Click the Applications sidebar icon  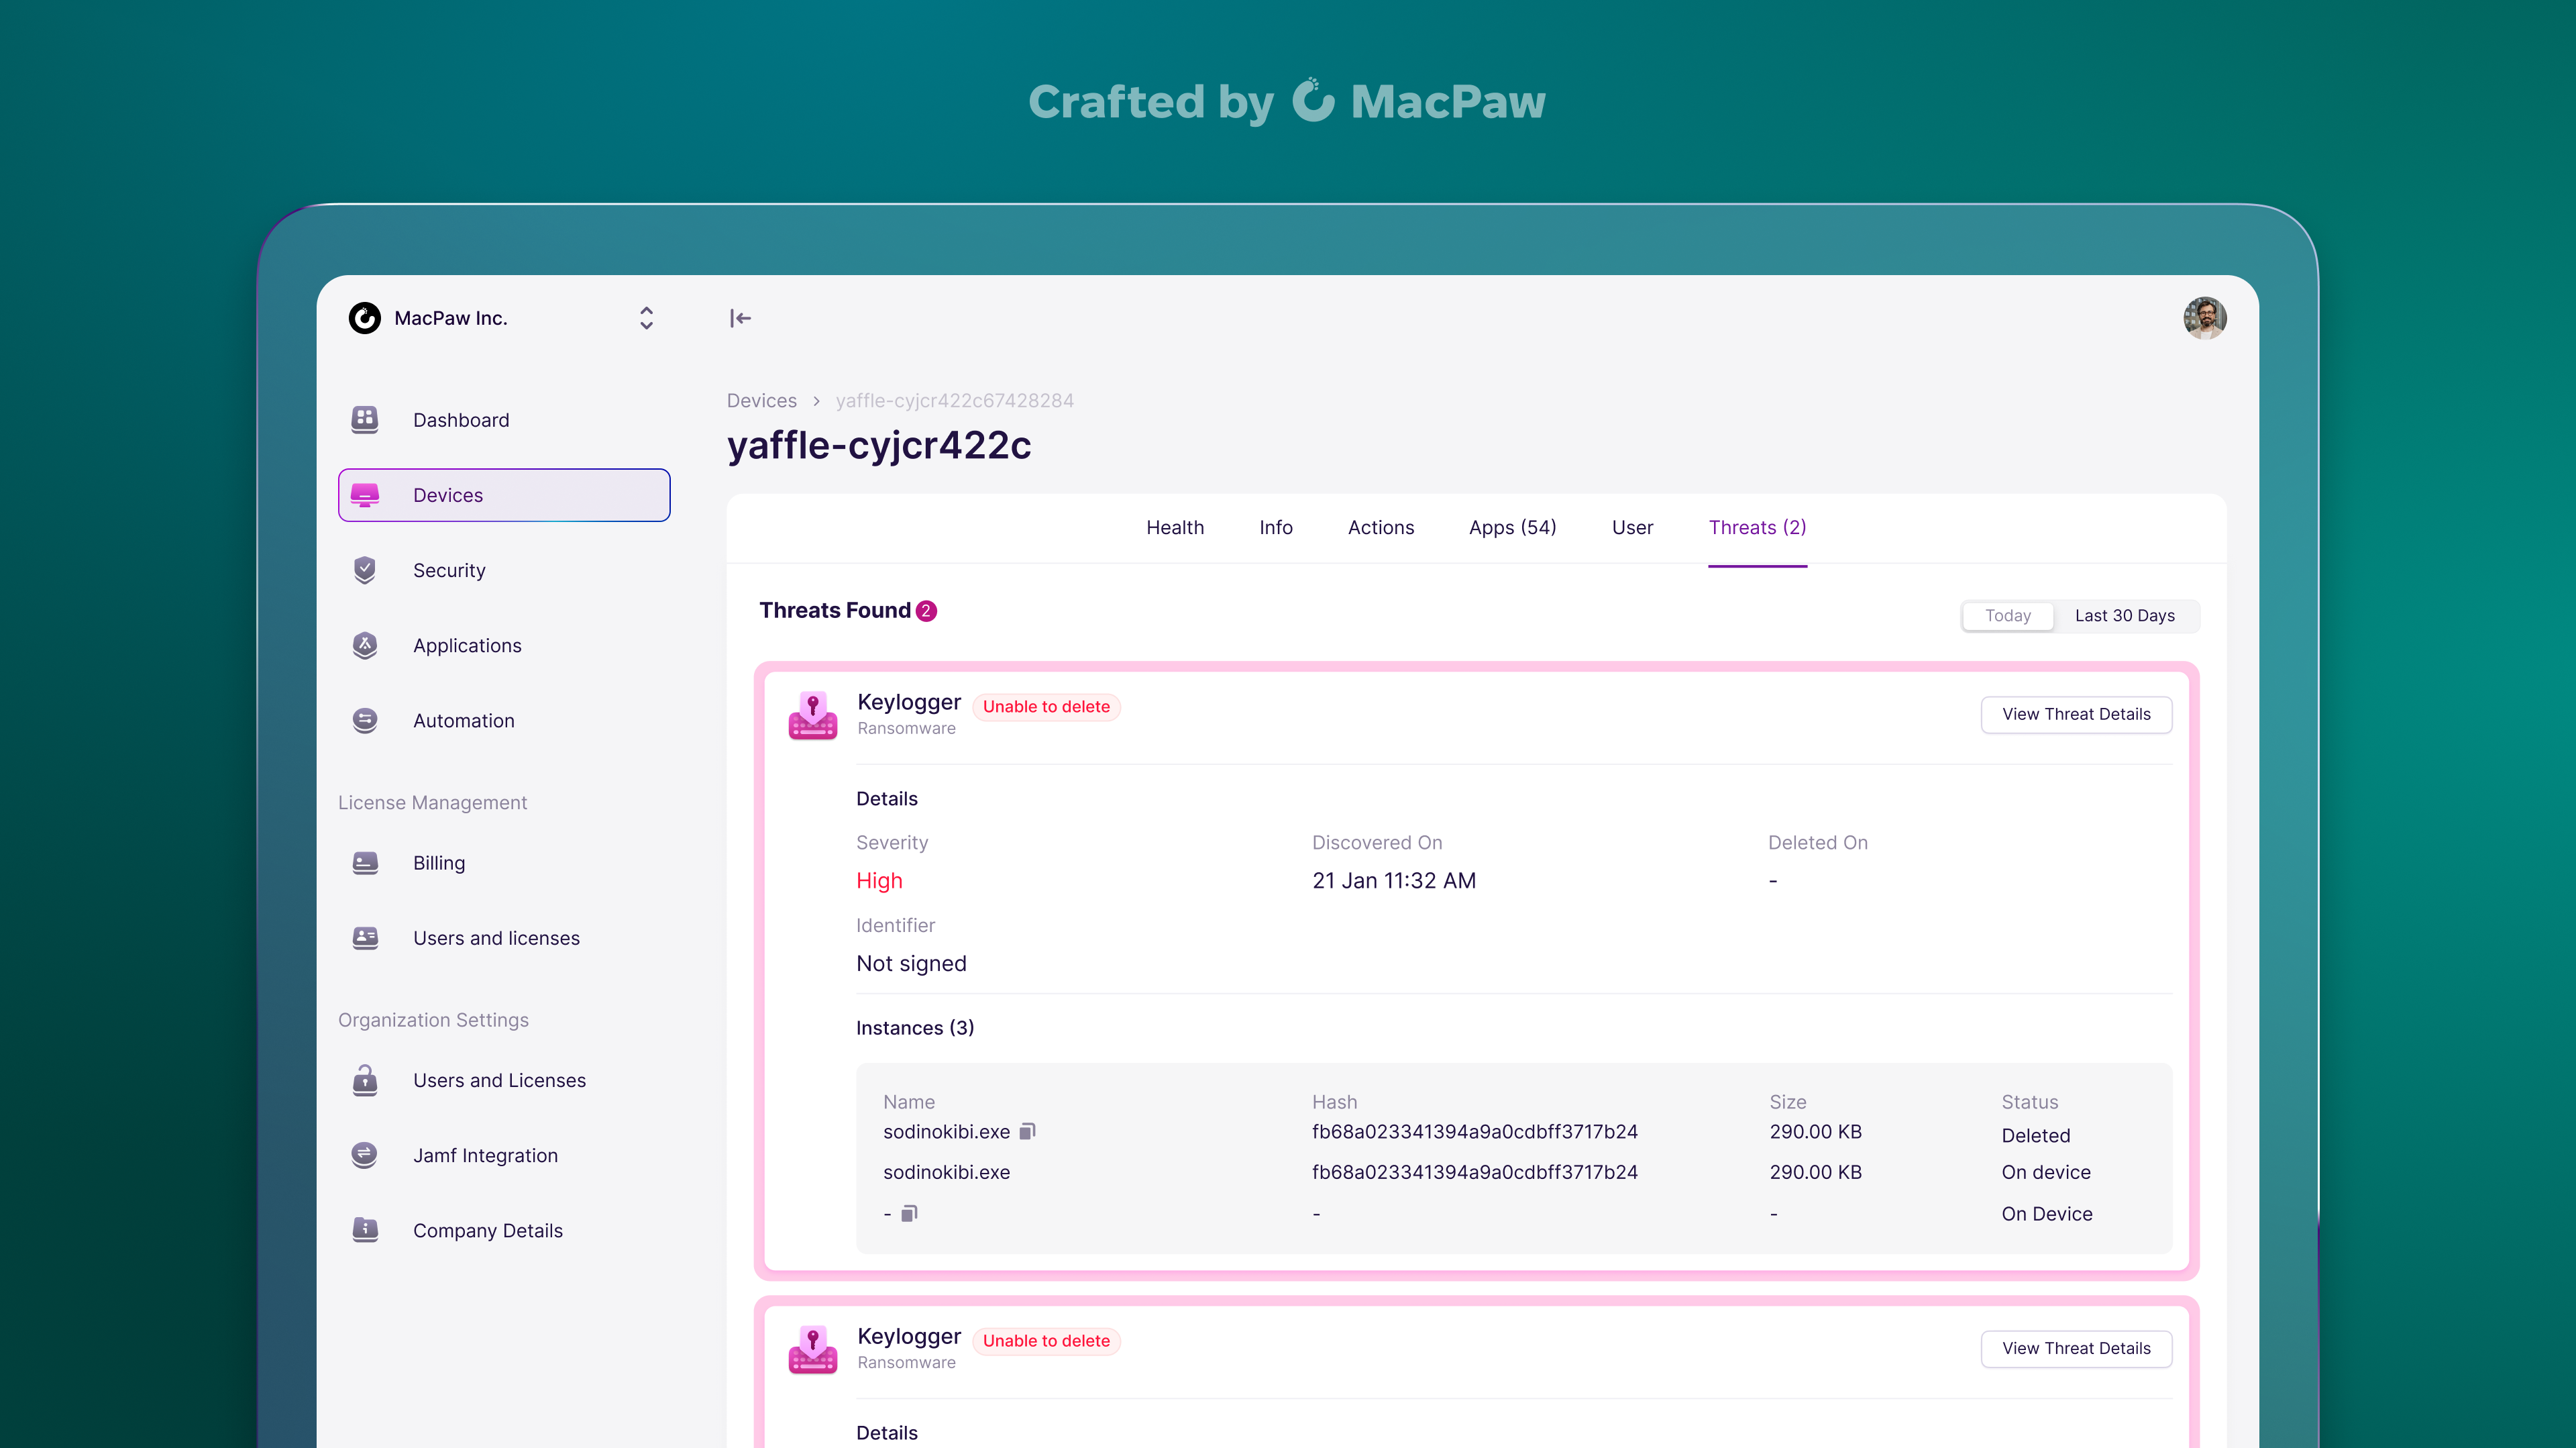[x=365, y=645]
